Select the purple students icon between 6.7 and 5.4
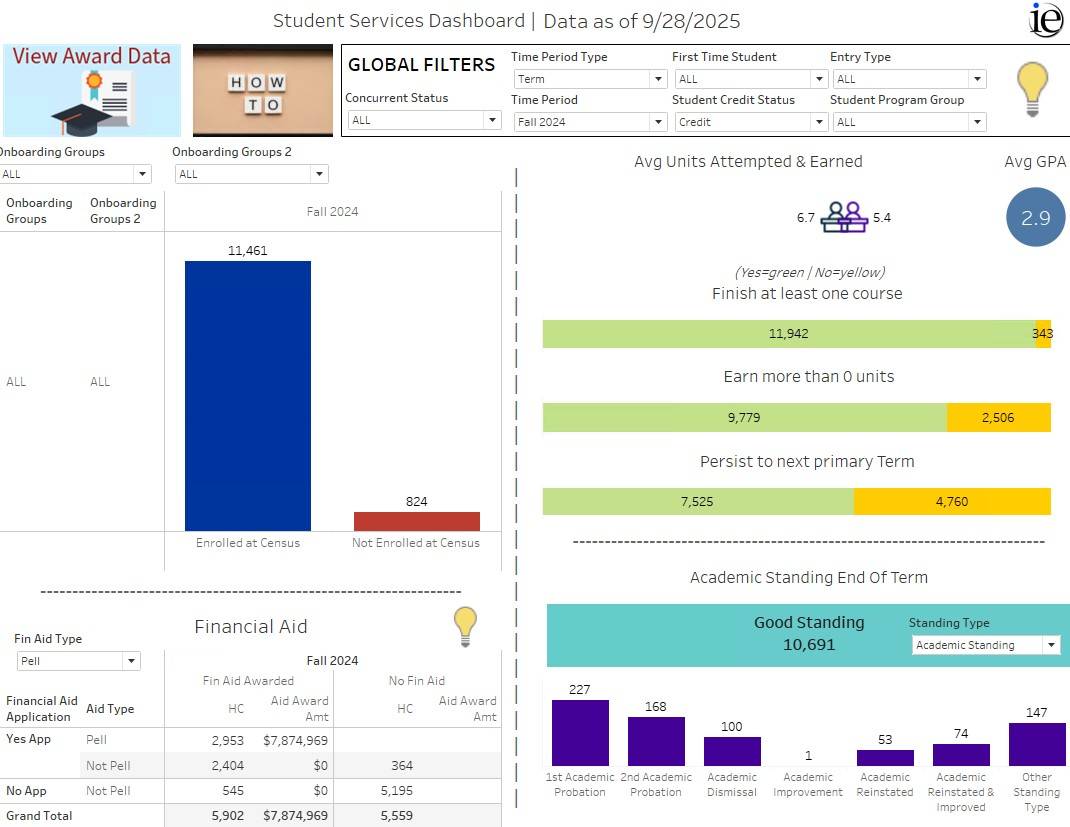1070x827 pixels. [845, 214]
